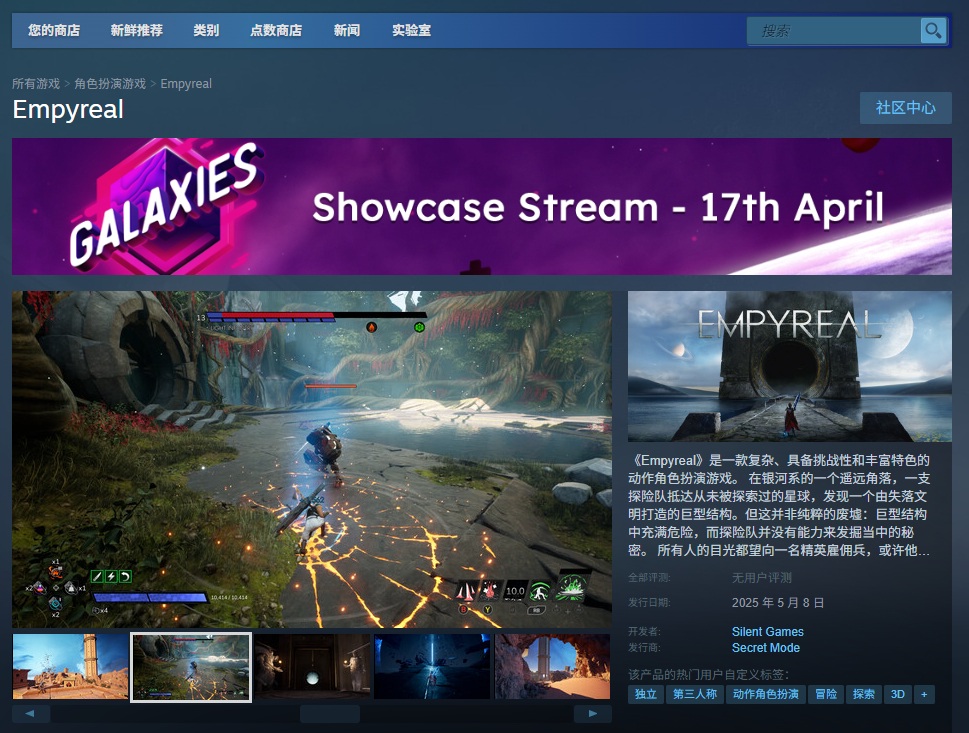Click the 独立 tag

pyautogui.click(x=646, y=694)
